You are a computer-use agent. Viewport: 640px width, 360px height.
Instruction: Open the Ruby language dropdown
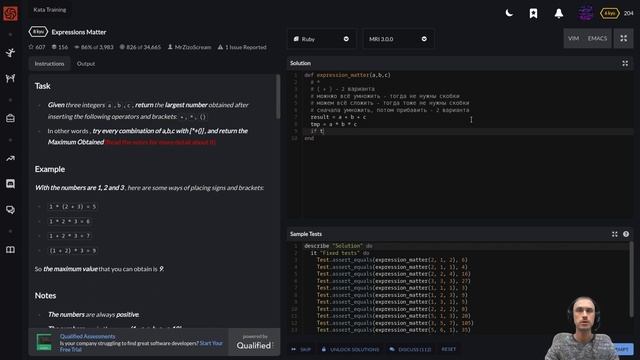[x=322, y=39]
